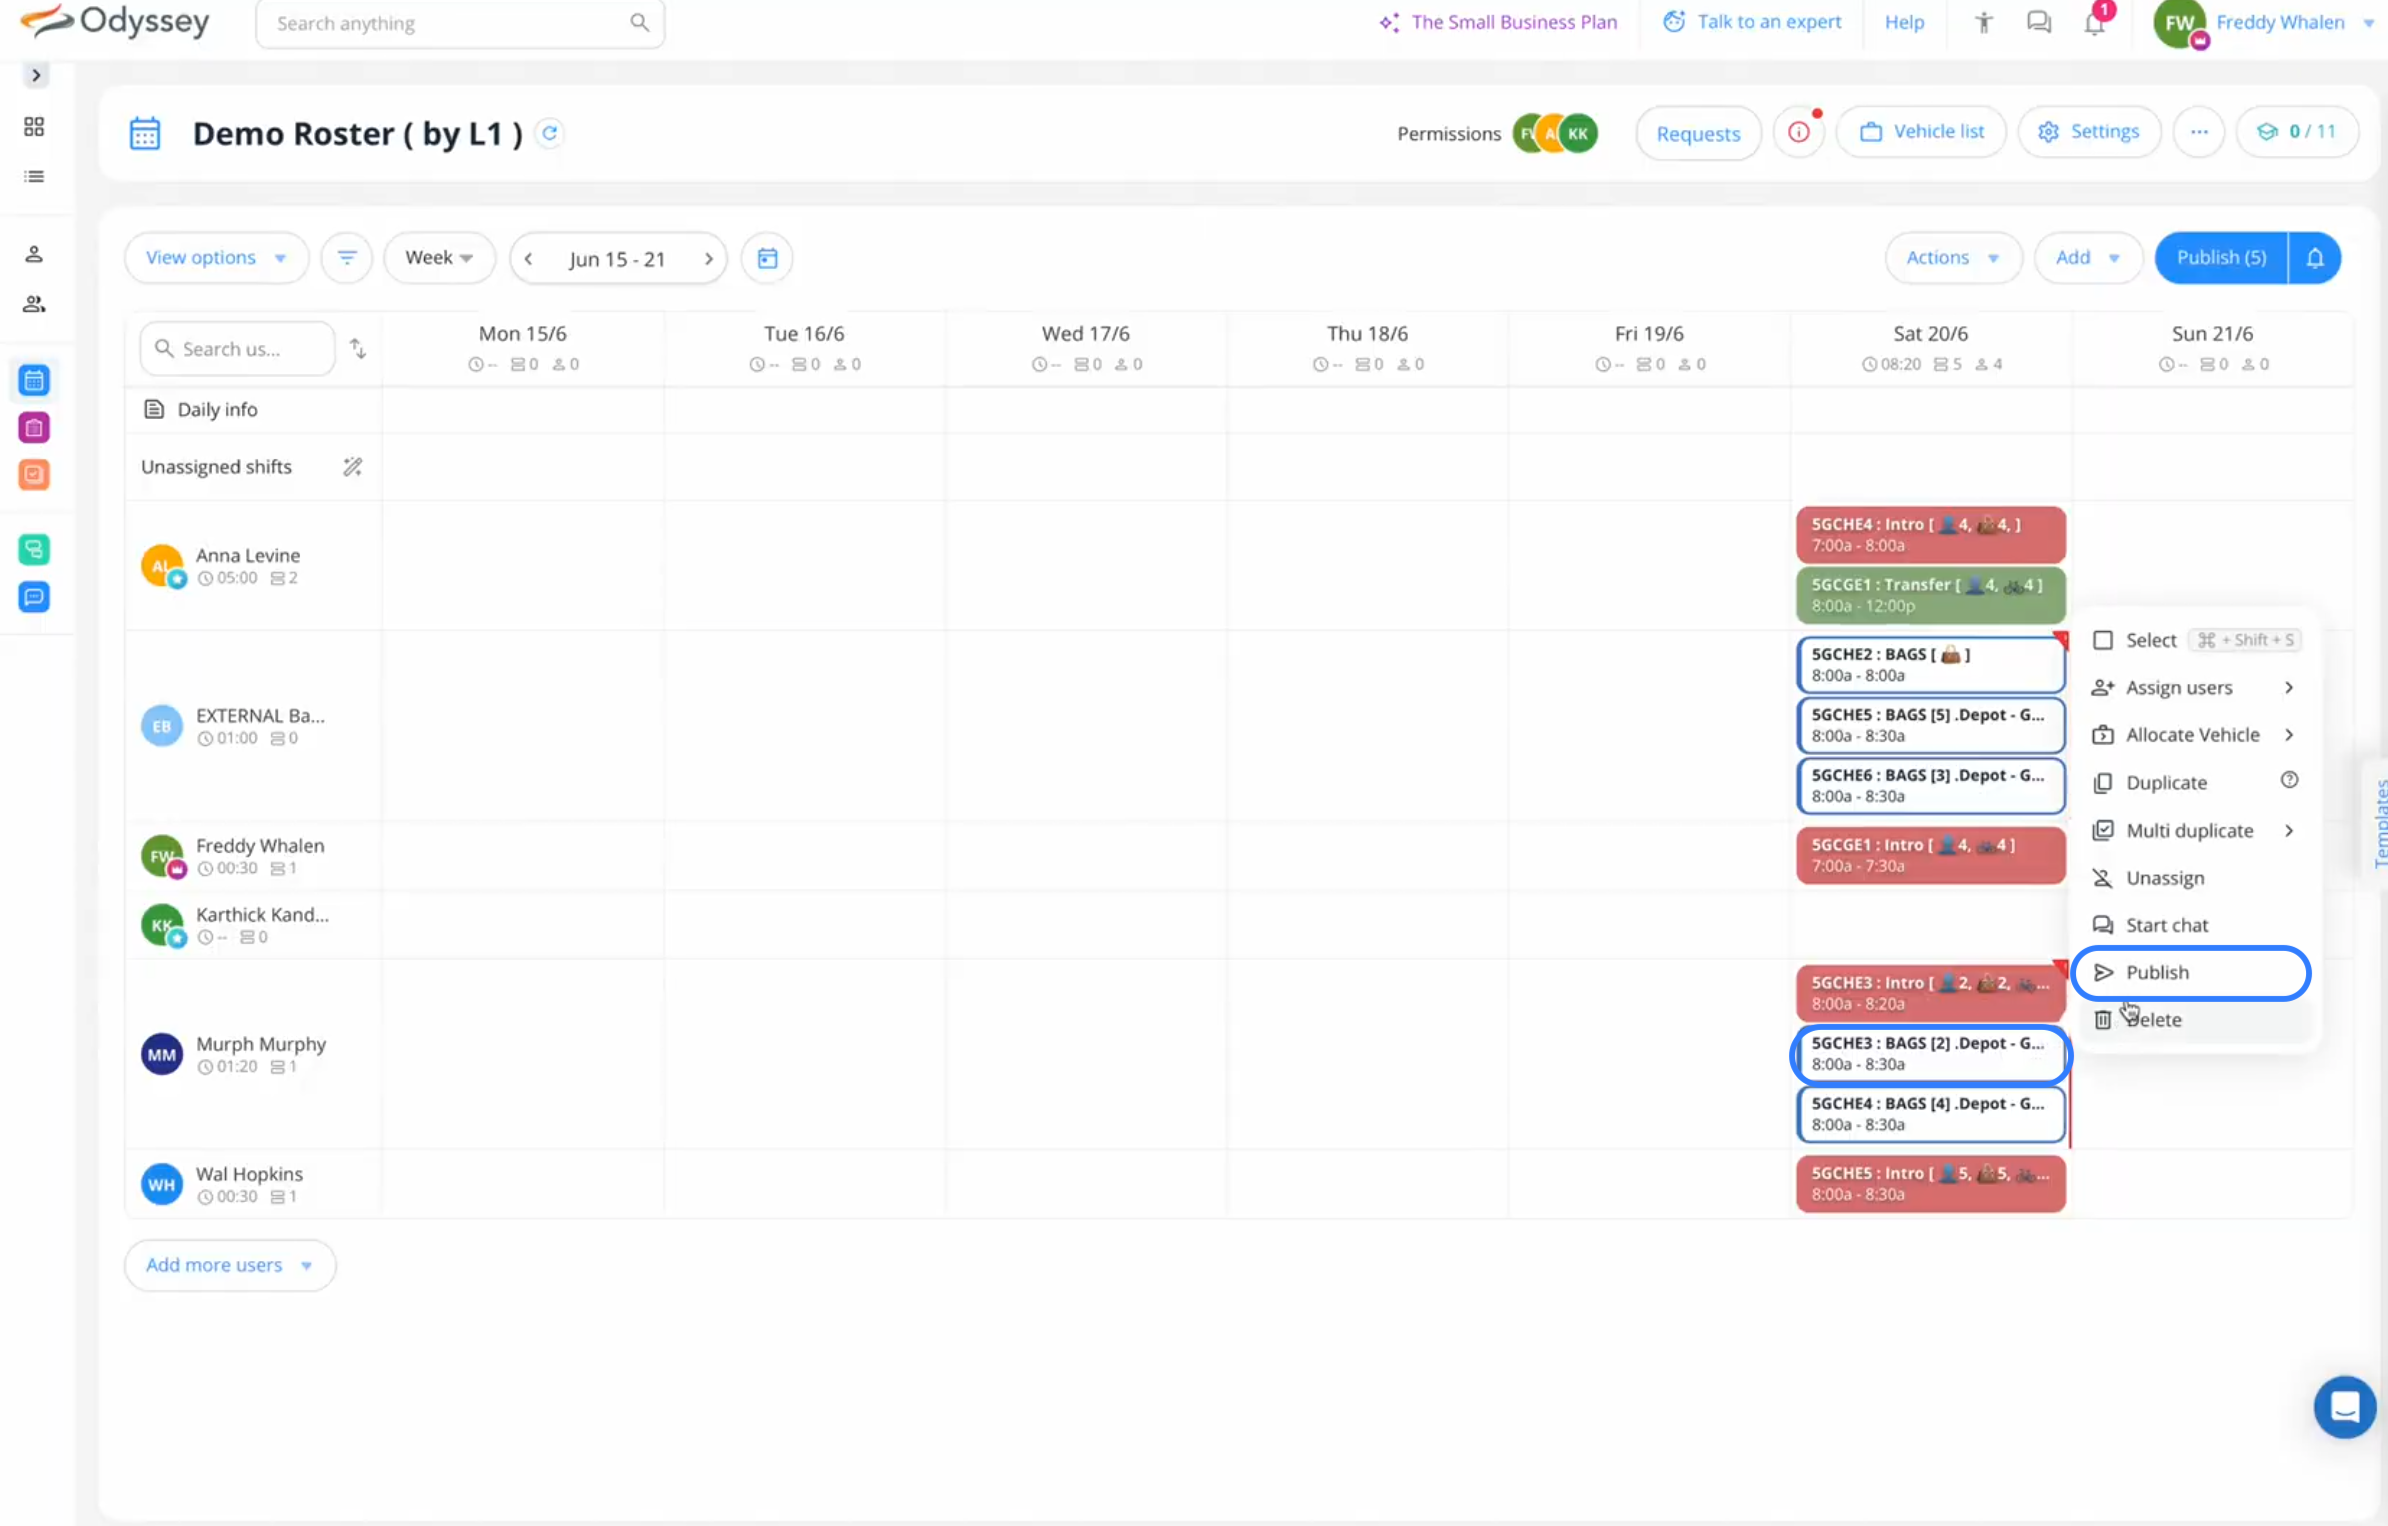2388x1526 pixels.
Task: Click the sort arrows beside user search
Action: pos(357,349)
